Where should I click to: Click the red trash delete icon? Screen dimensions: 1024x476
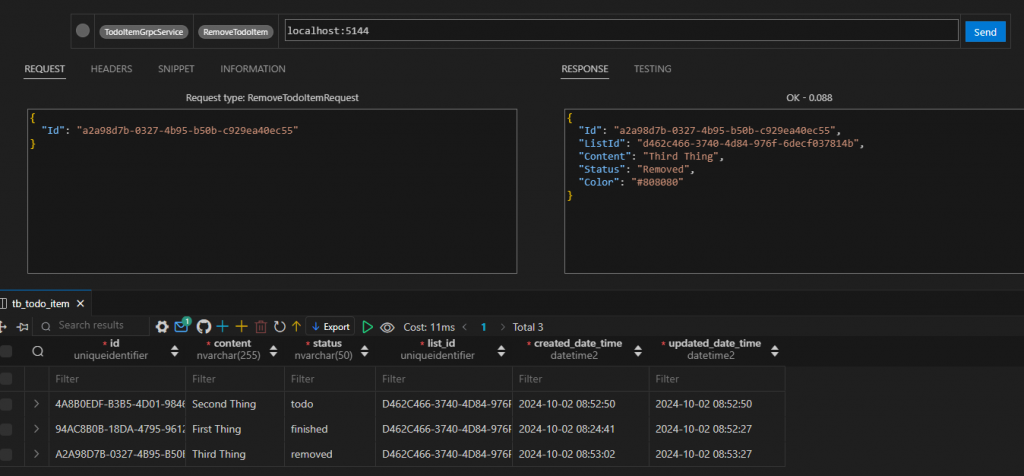[x=261, y=327]
